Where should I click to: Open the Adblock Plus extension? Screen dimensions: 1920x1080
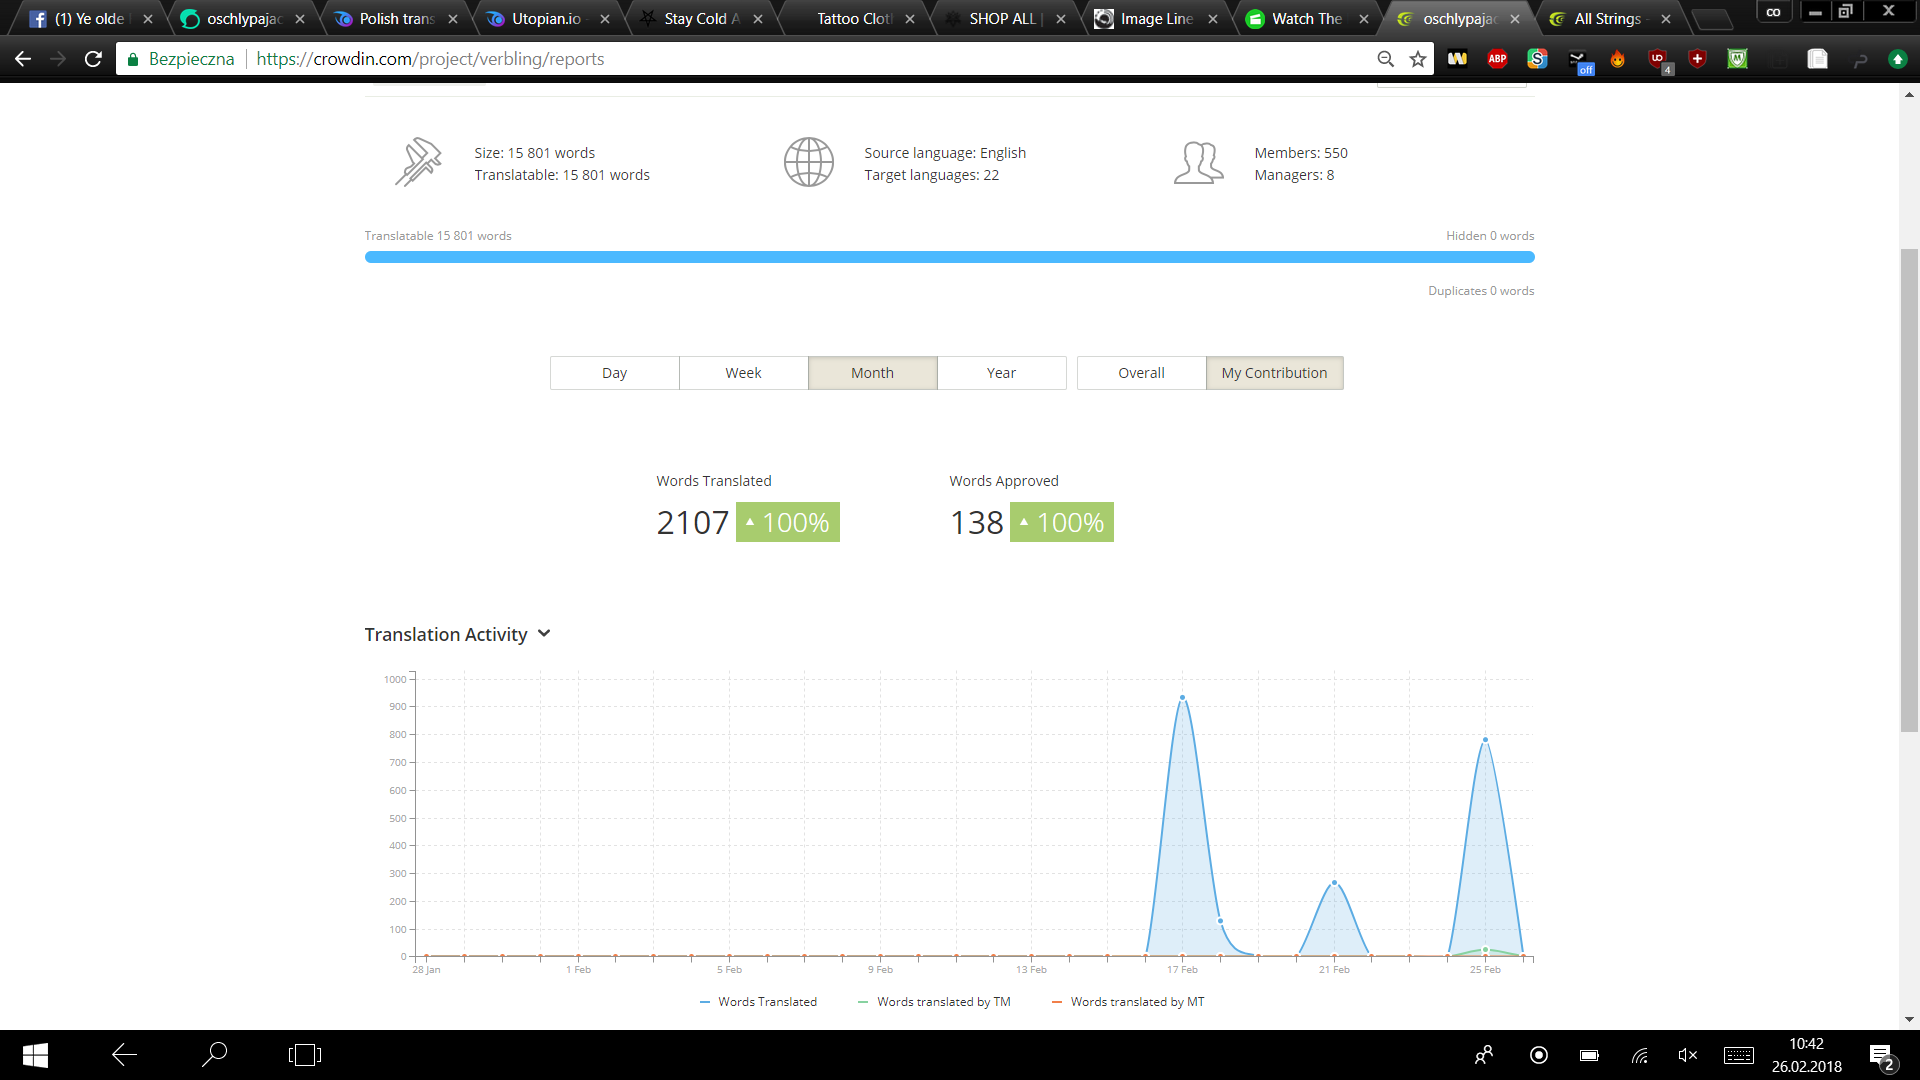click(1497, 59)
